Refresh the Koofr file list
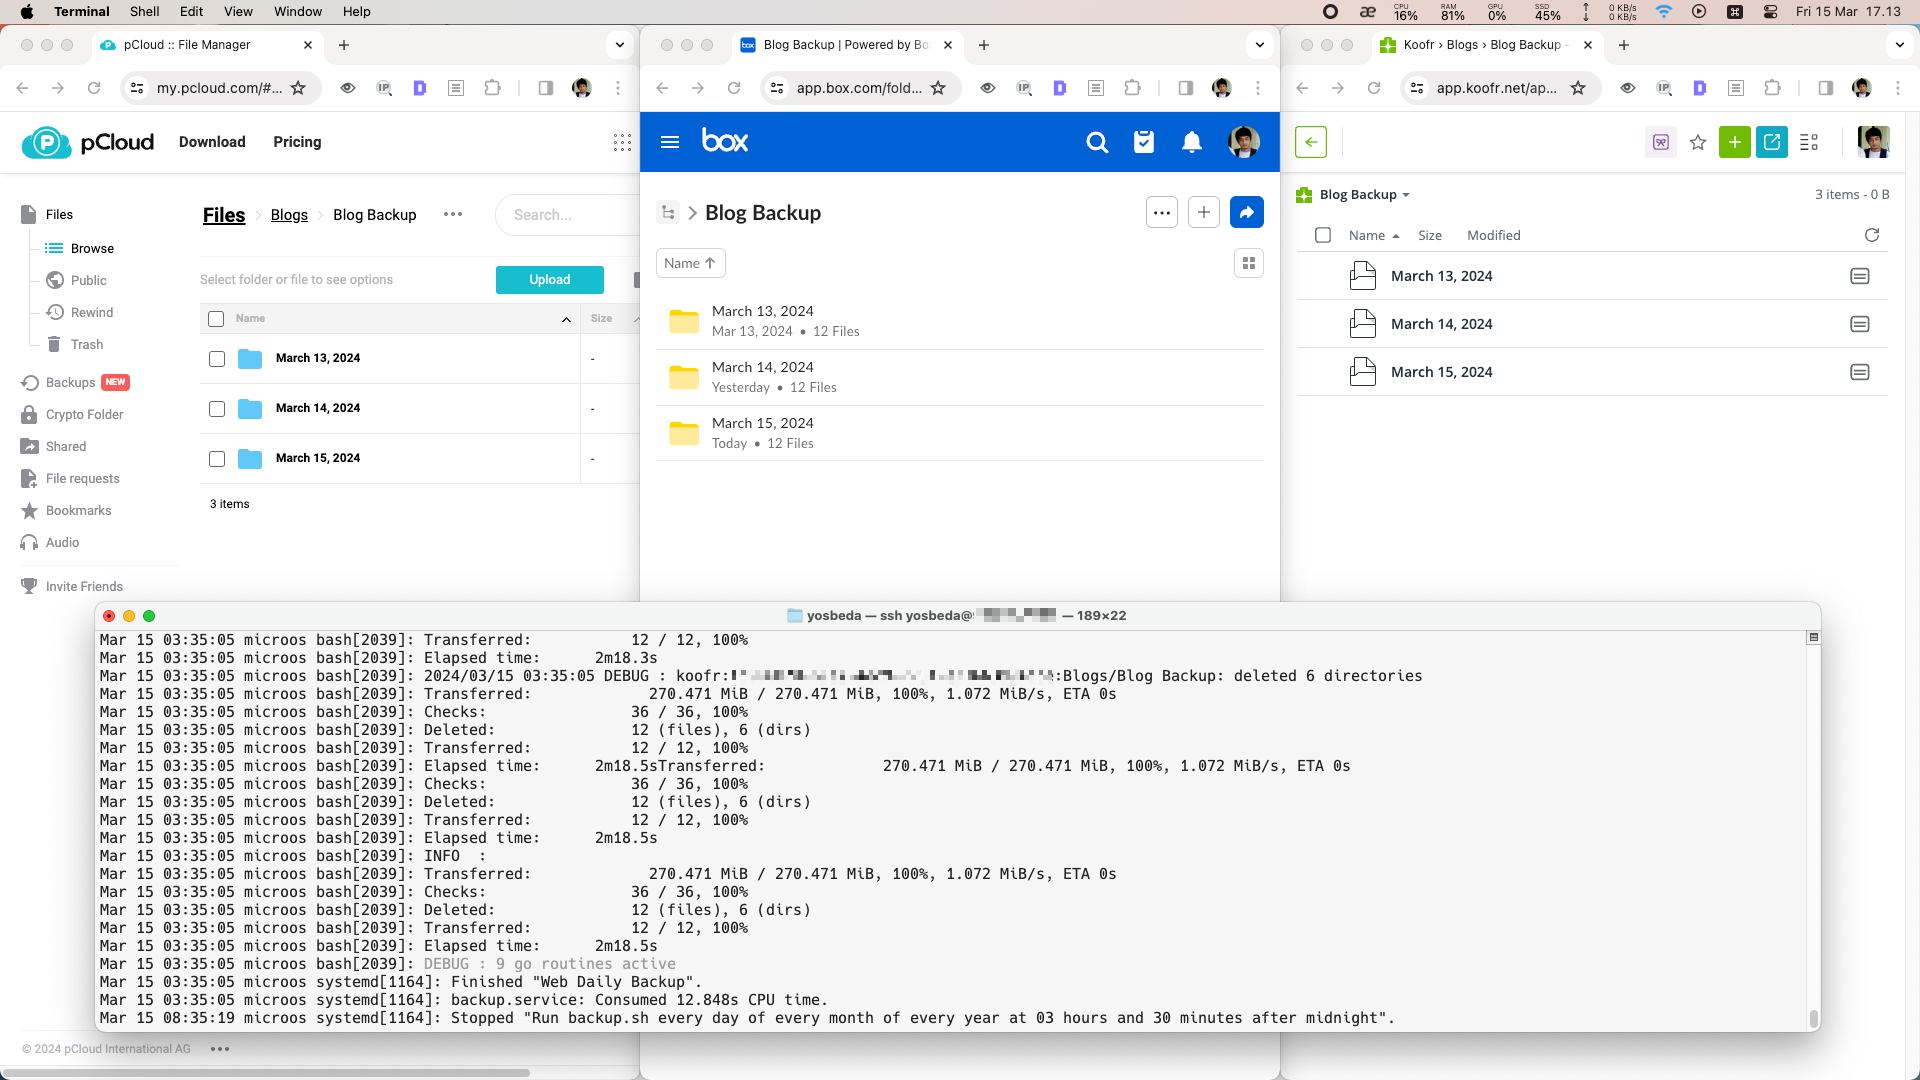The width and height of the screenshot is (1920, 1080). point(1872,235)
